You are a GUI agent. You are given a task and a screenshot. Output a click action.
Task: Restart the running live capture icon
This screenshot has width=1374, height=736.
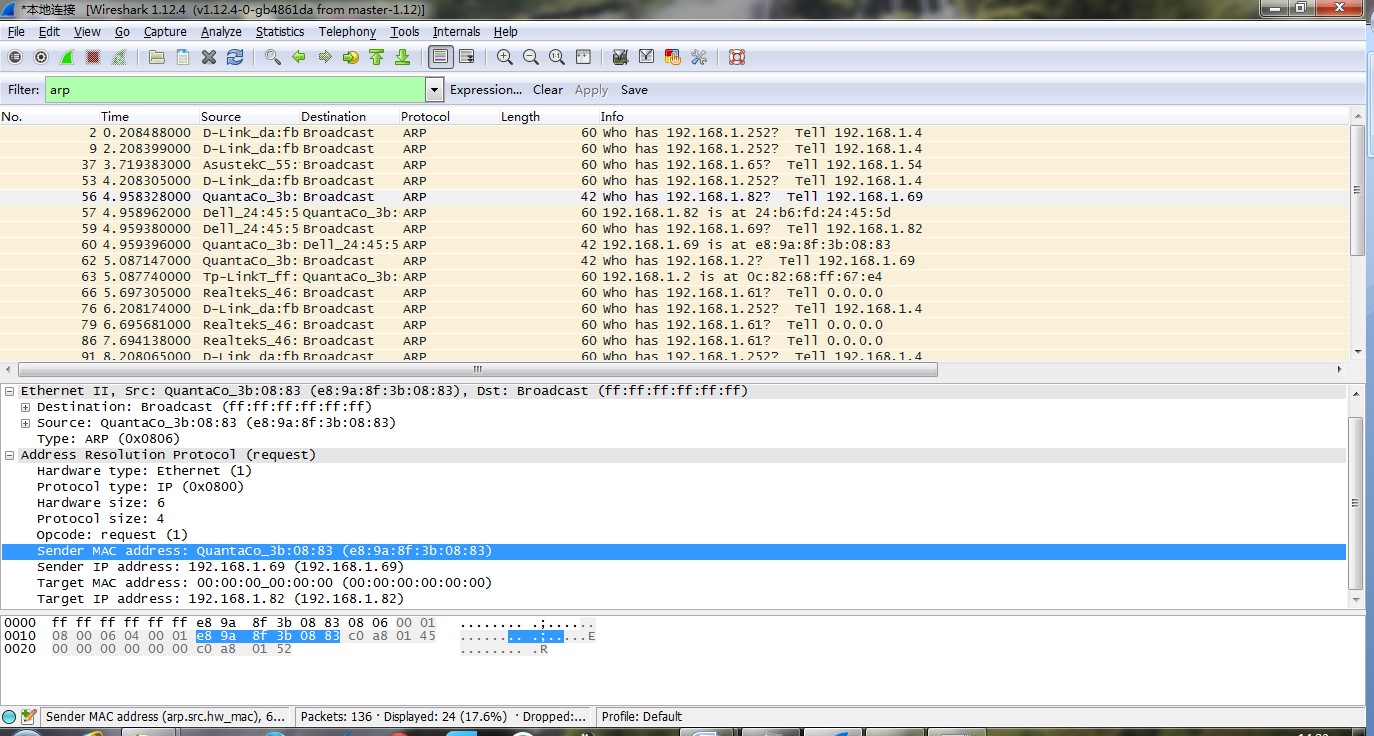[119, 57]
